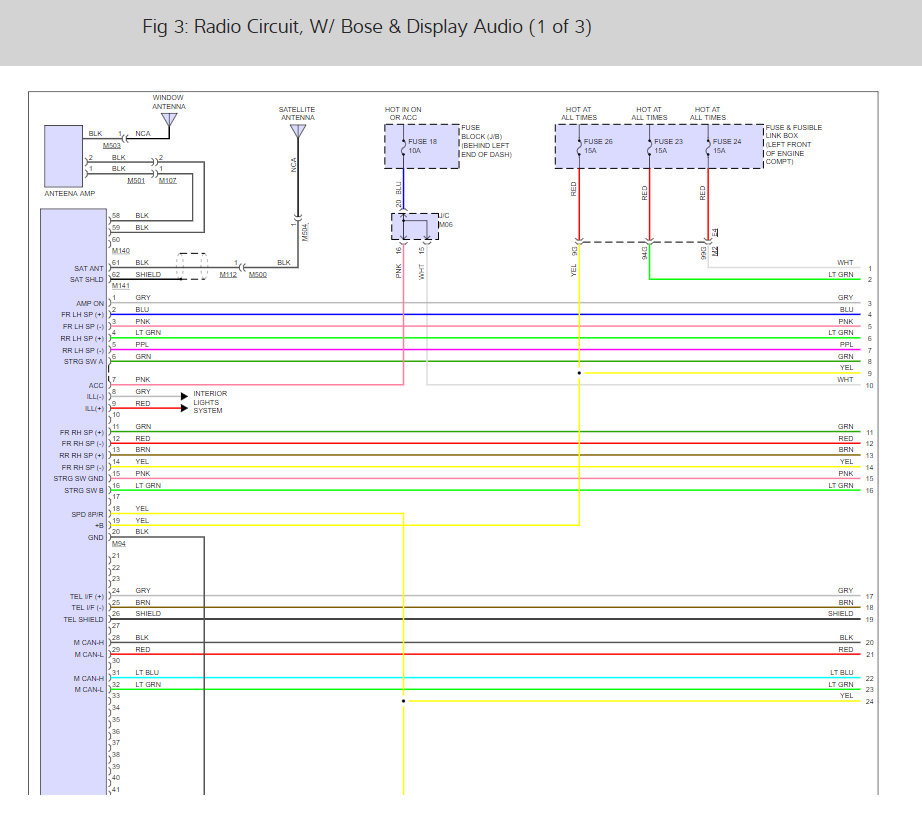Open the M112 connector link
This screenshot has width=922, height=825.
click(229, 275)
